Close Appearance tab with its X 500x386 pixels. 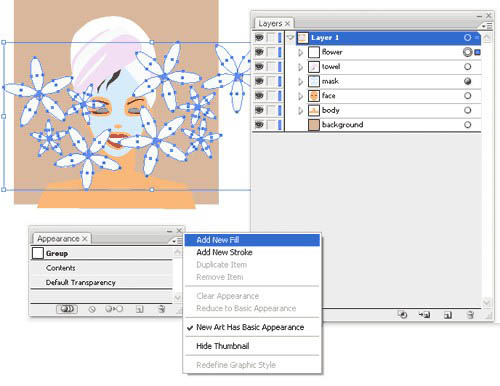[x=85, y=239]
